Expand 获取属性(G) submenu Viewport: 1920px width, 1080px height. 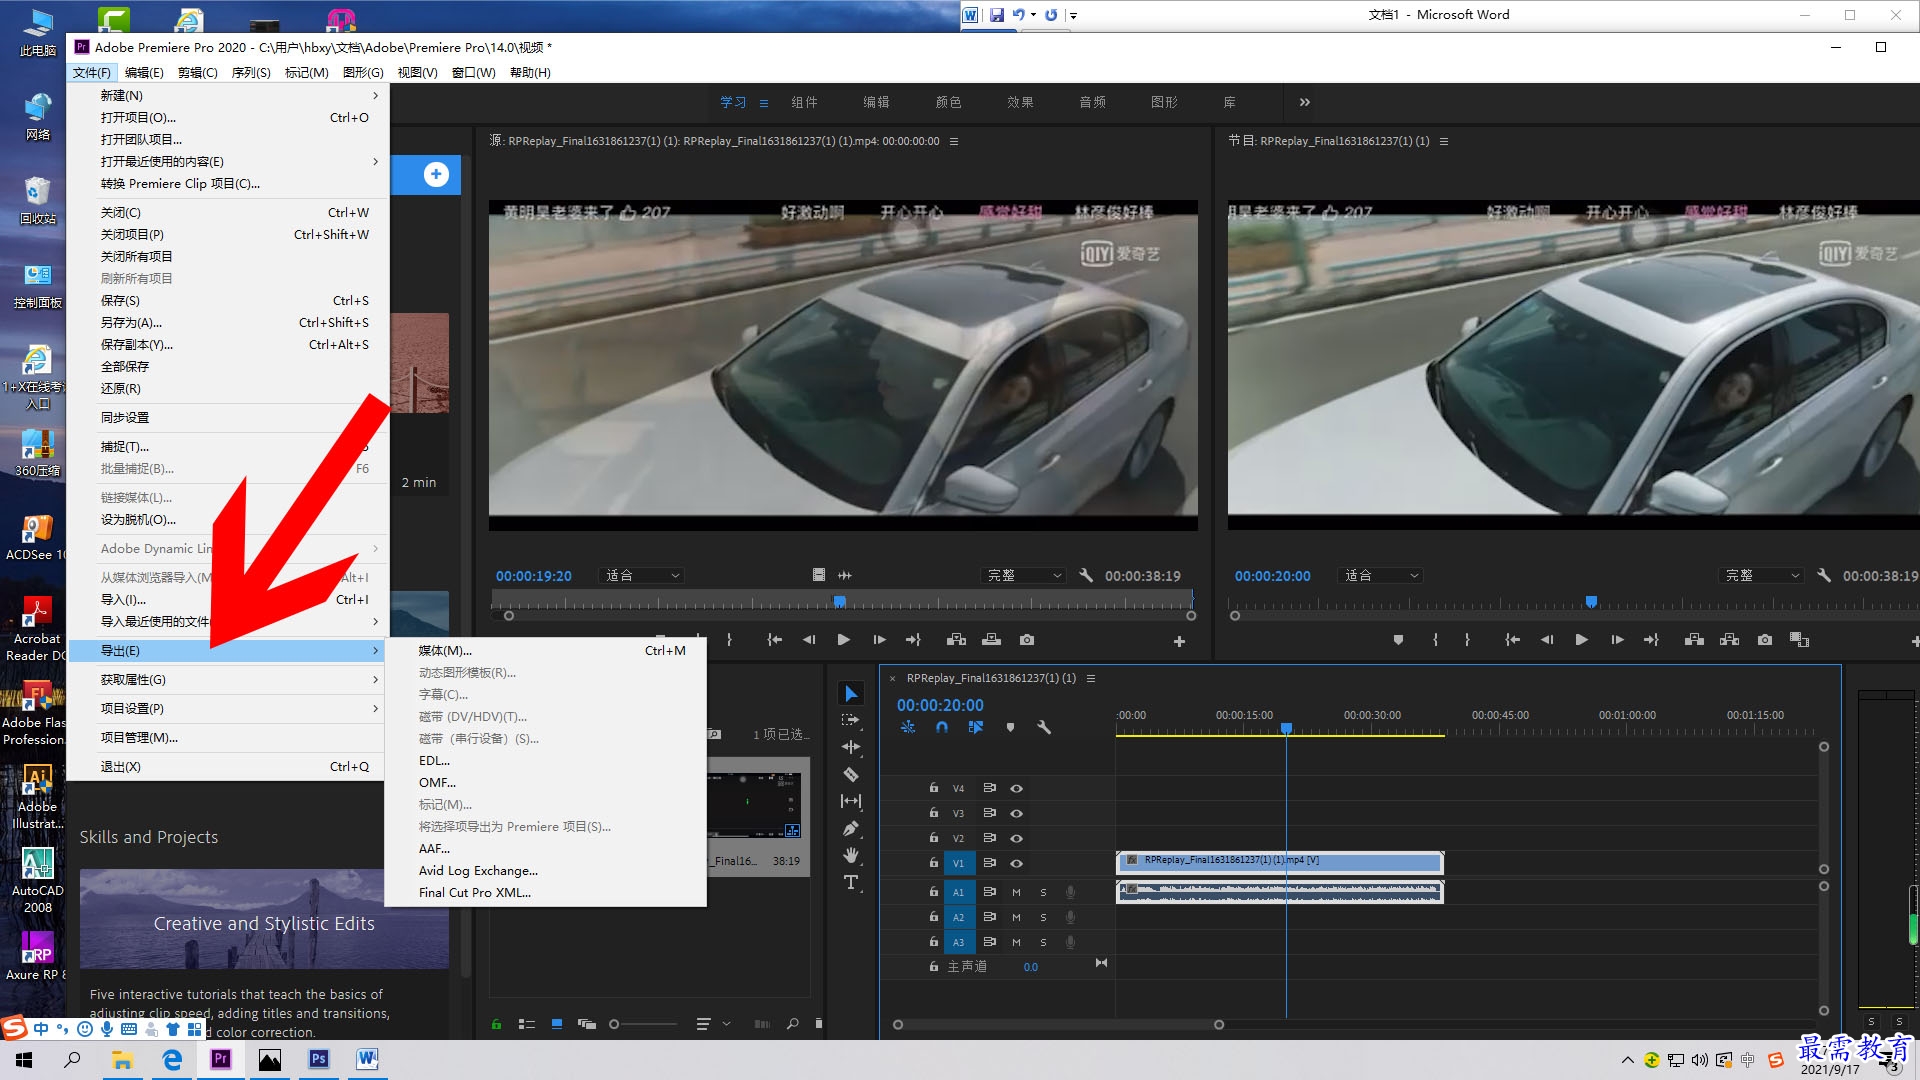pyautogui.click(x=228, y=680)
